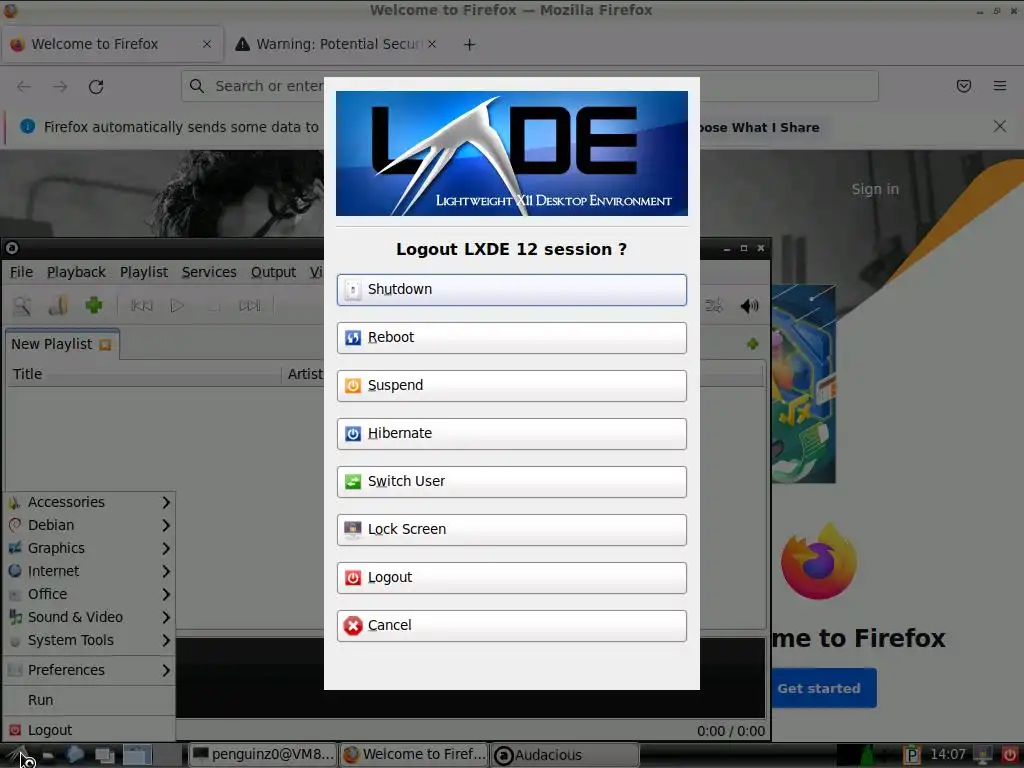
Task: Click previous track button in Audacious
Action: click(x=142, y=306)
